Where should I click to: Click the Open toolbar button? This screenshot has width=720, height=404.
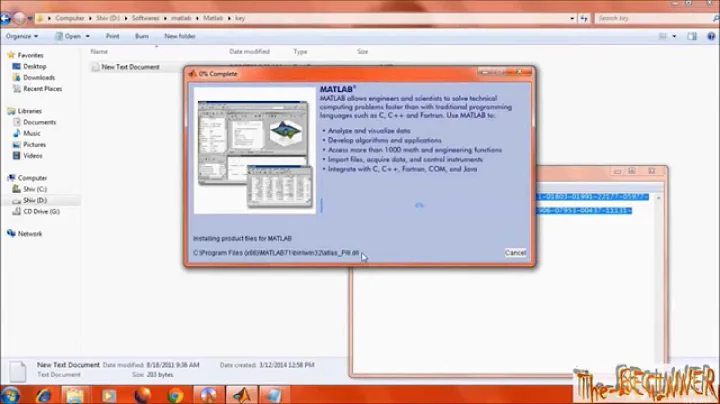pos(68,36)
